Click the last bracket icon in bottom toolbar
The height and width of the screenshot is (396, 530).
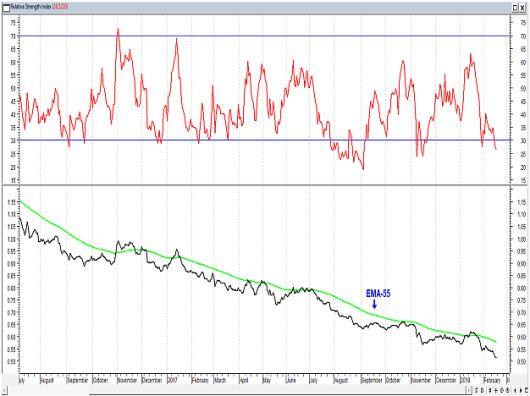[x=526, y=390]
